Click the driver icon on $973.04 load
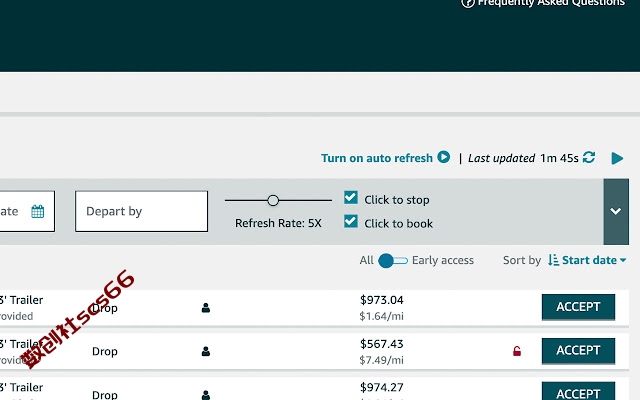The height and width of the screenshot is (400, 640). (206, 308)
